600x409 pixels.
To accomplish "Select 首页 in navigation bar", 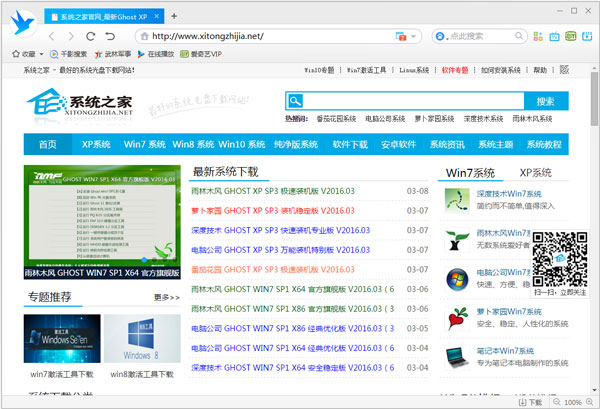I will pyautogui.click(x=48, y=144).
